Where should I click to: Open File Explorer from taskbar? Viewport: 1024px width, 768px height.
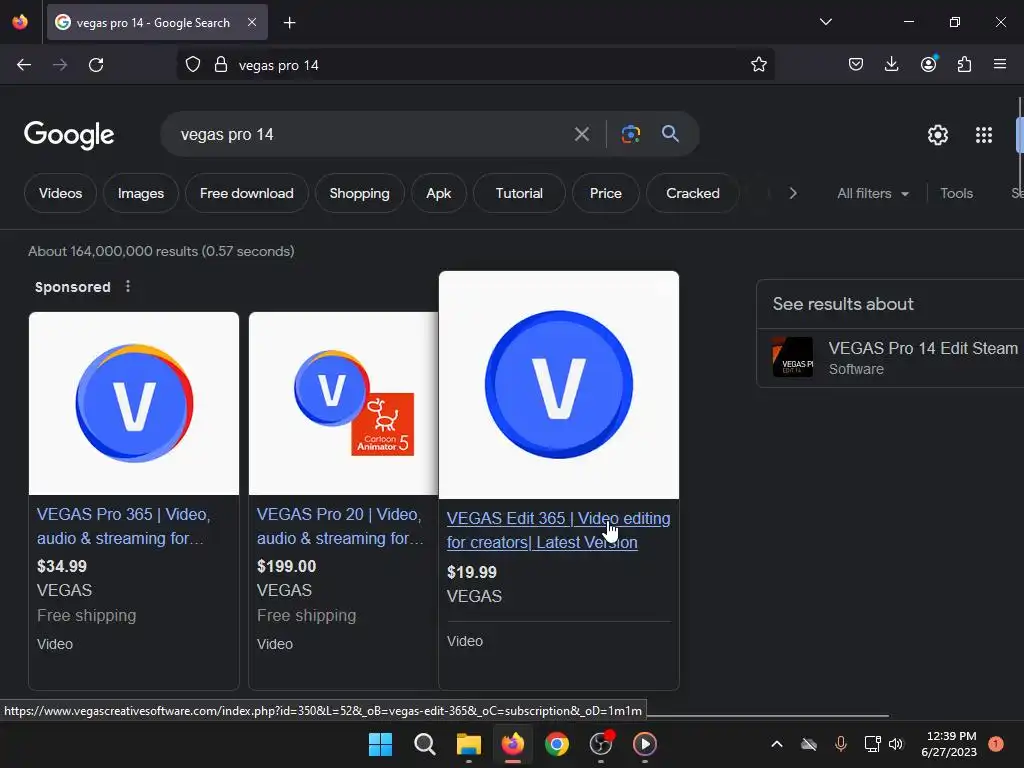[x=468, y=744]
